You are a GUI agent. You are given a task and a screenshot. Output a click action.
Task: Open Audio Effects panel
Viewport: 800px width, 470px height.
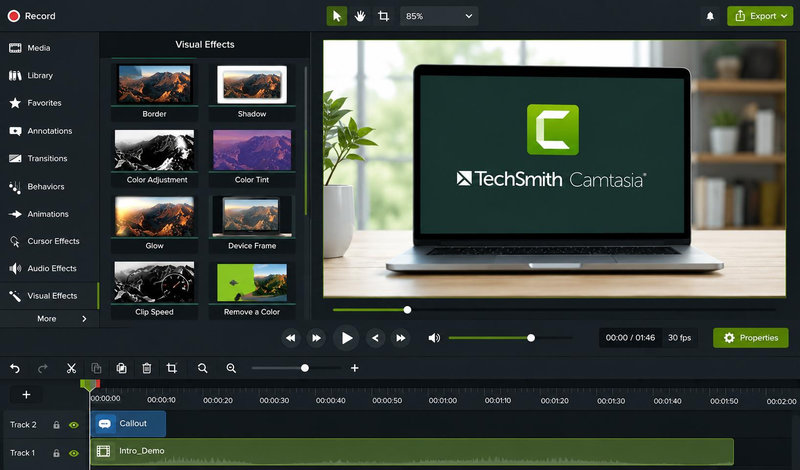pos(49,268)
